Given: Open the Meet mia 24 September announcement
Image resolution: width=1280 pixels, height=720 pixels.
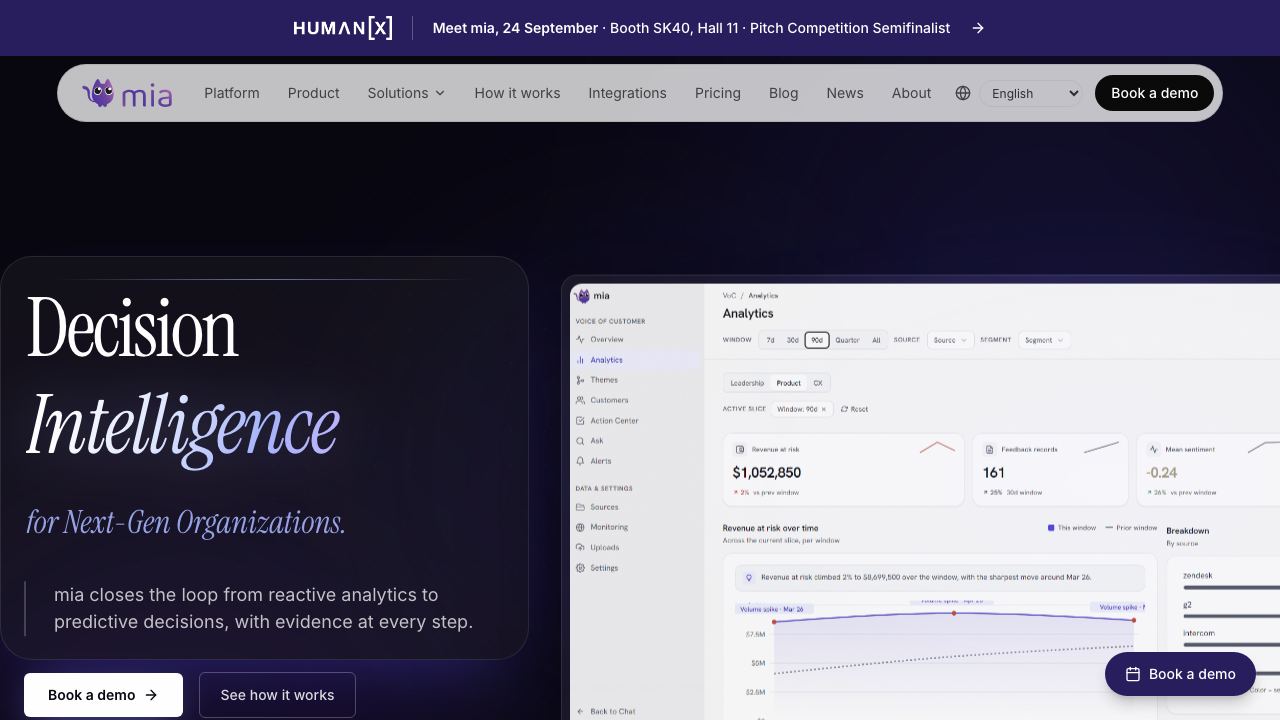Looking at the screenshot, I should pos(691,28).
